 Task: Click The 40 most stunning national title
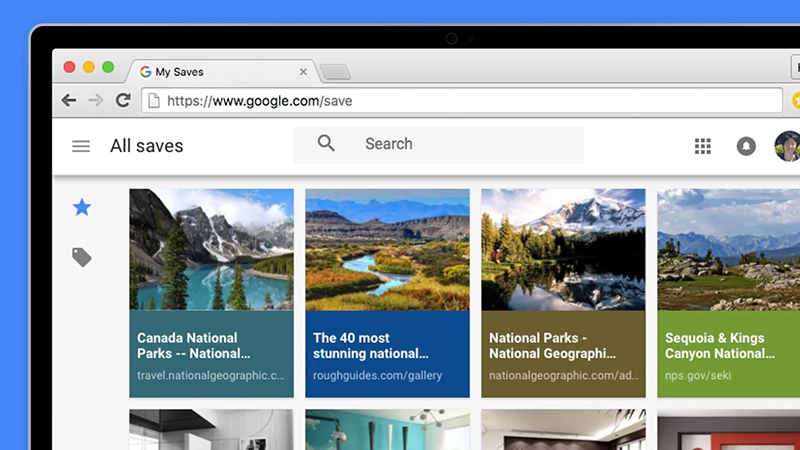pyautogui.click(x=370, y=345)
